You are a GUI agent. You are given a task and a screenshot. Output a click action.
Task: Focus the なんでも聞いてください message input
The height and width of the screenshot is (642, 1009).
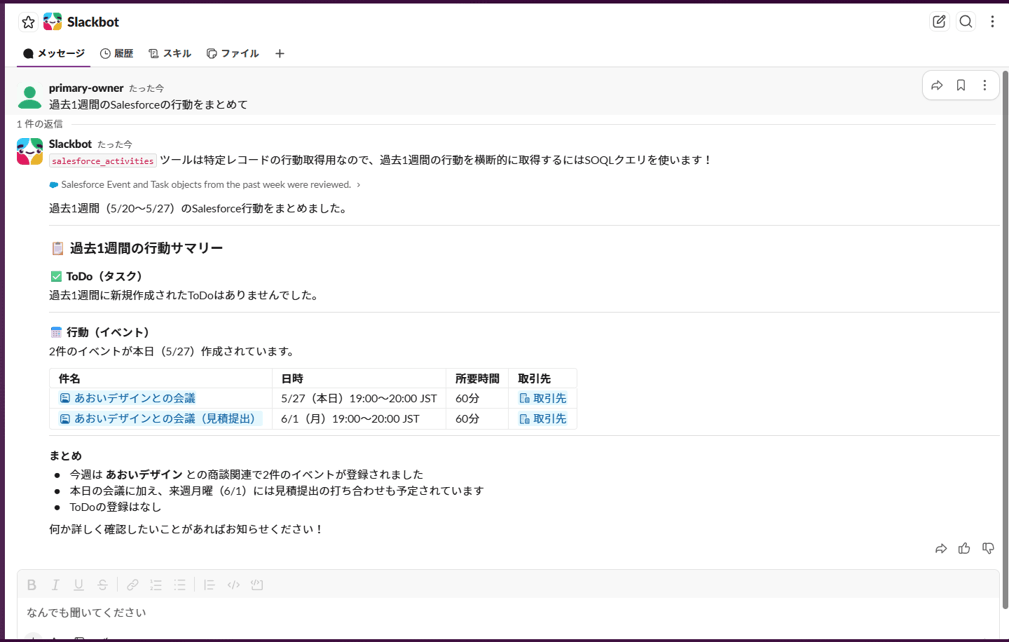(508, 612)
